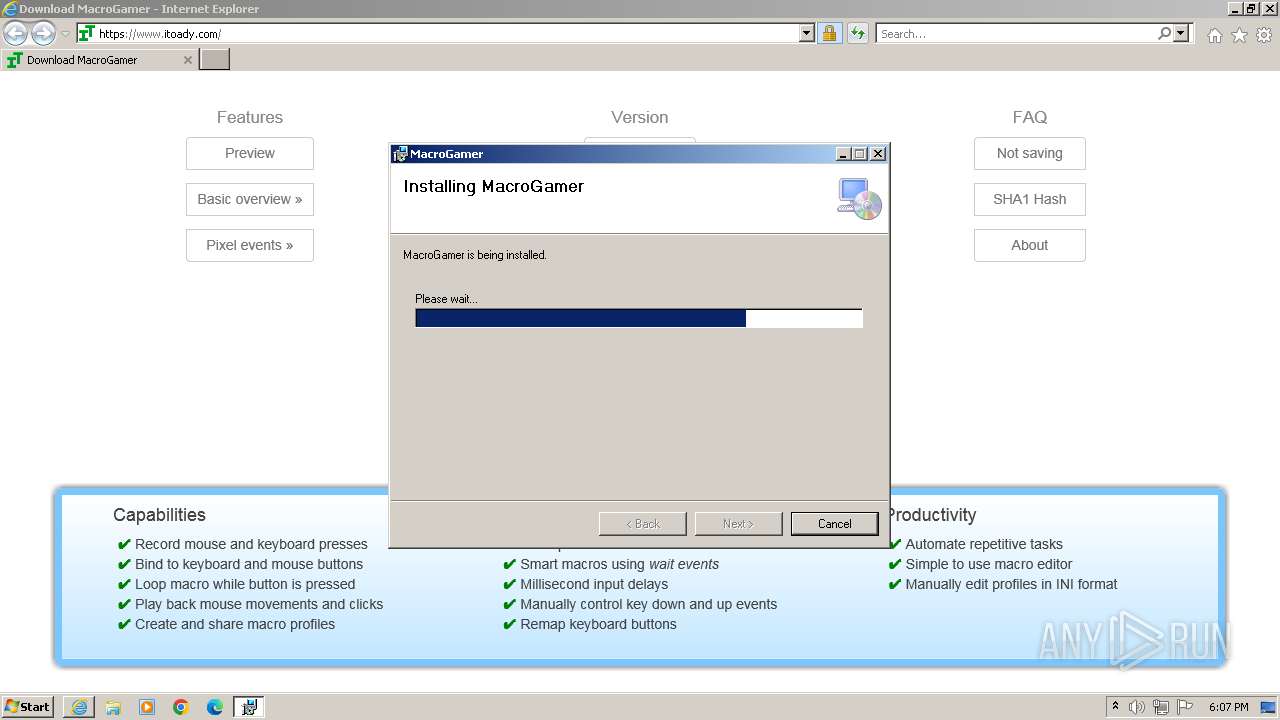The width and height of the screenshot is (1280, 720).
Task: Click the Preview button under Features
Action: click(250, 153)
